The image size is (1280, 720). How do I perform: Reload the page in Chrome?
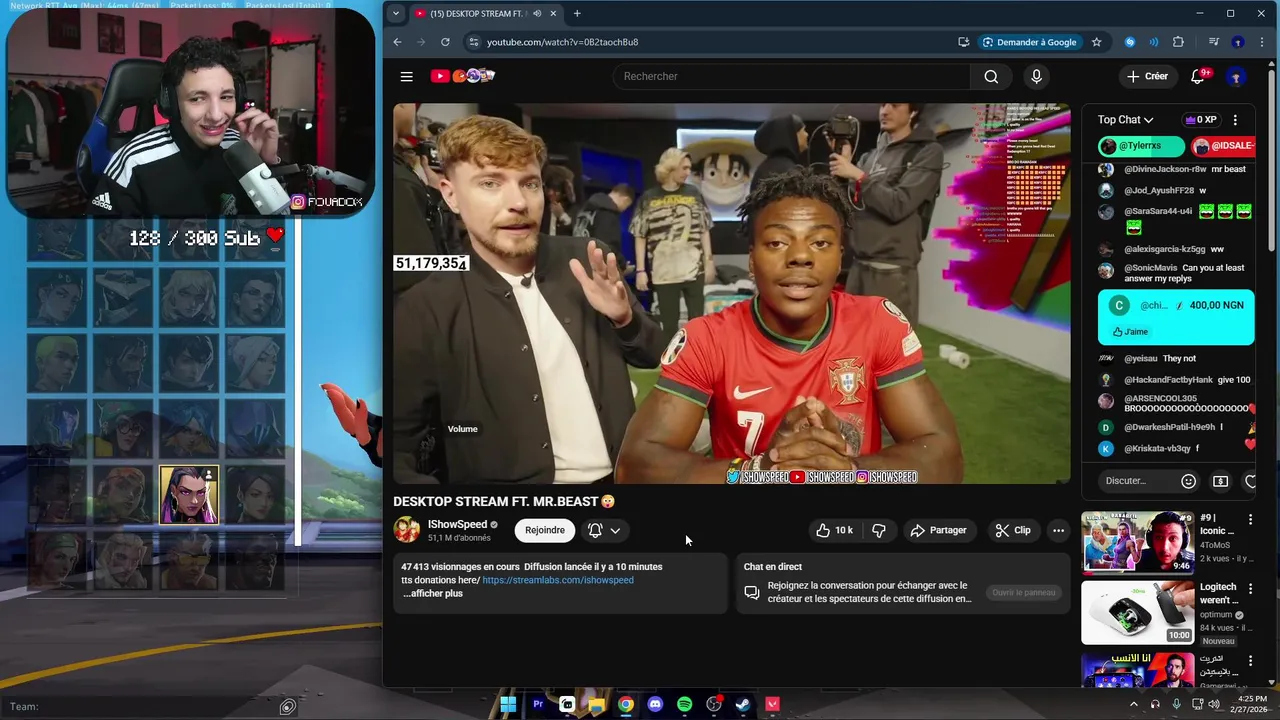(445, 42)
